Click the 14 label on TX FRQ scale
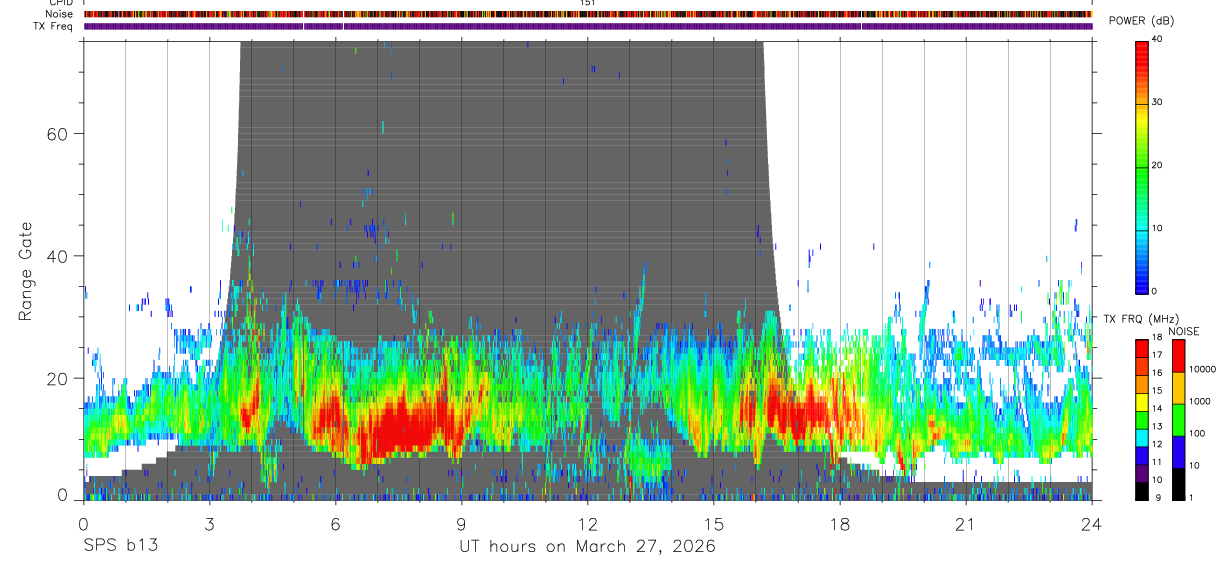 [1158, 408]
